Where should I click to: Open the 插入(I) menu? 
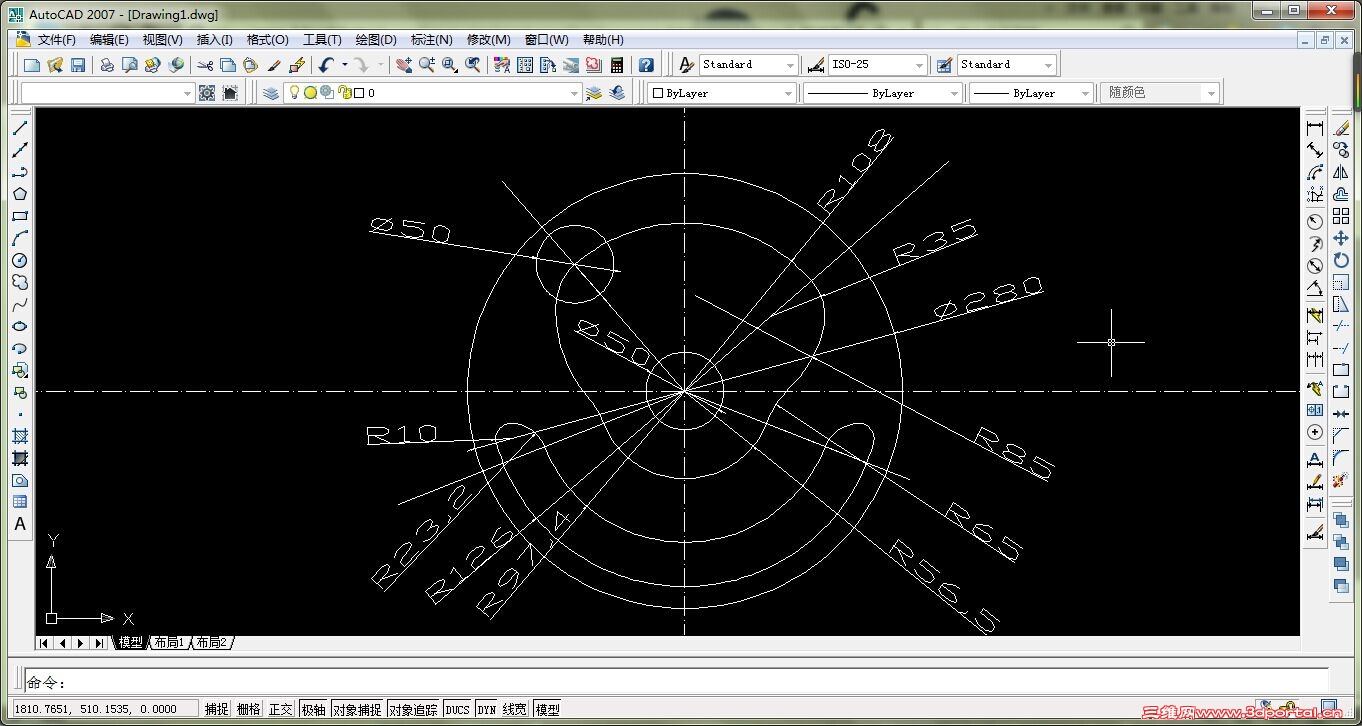click(x=214, y=40)
